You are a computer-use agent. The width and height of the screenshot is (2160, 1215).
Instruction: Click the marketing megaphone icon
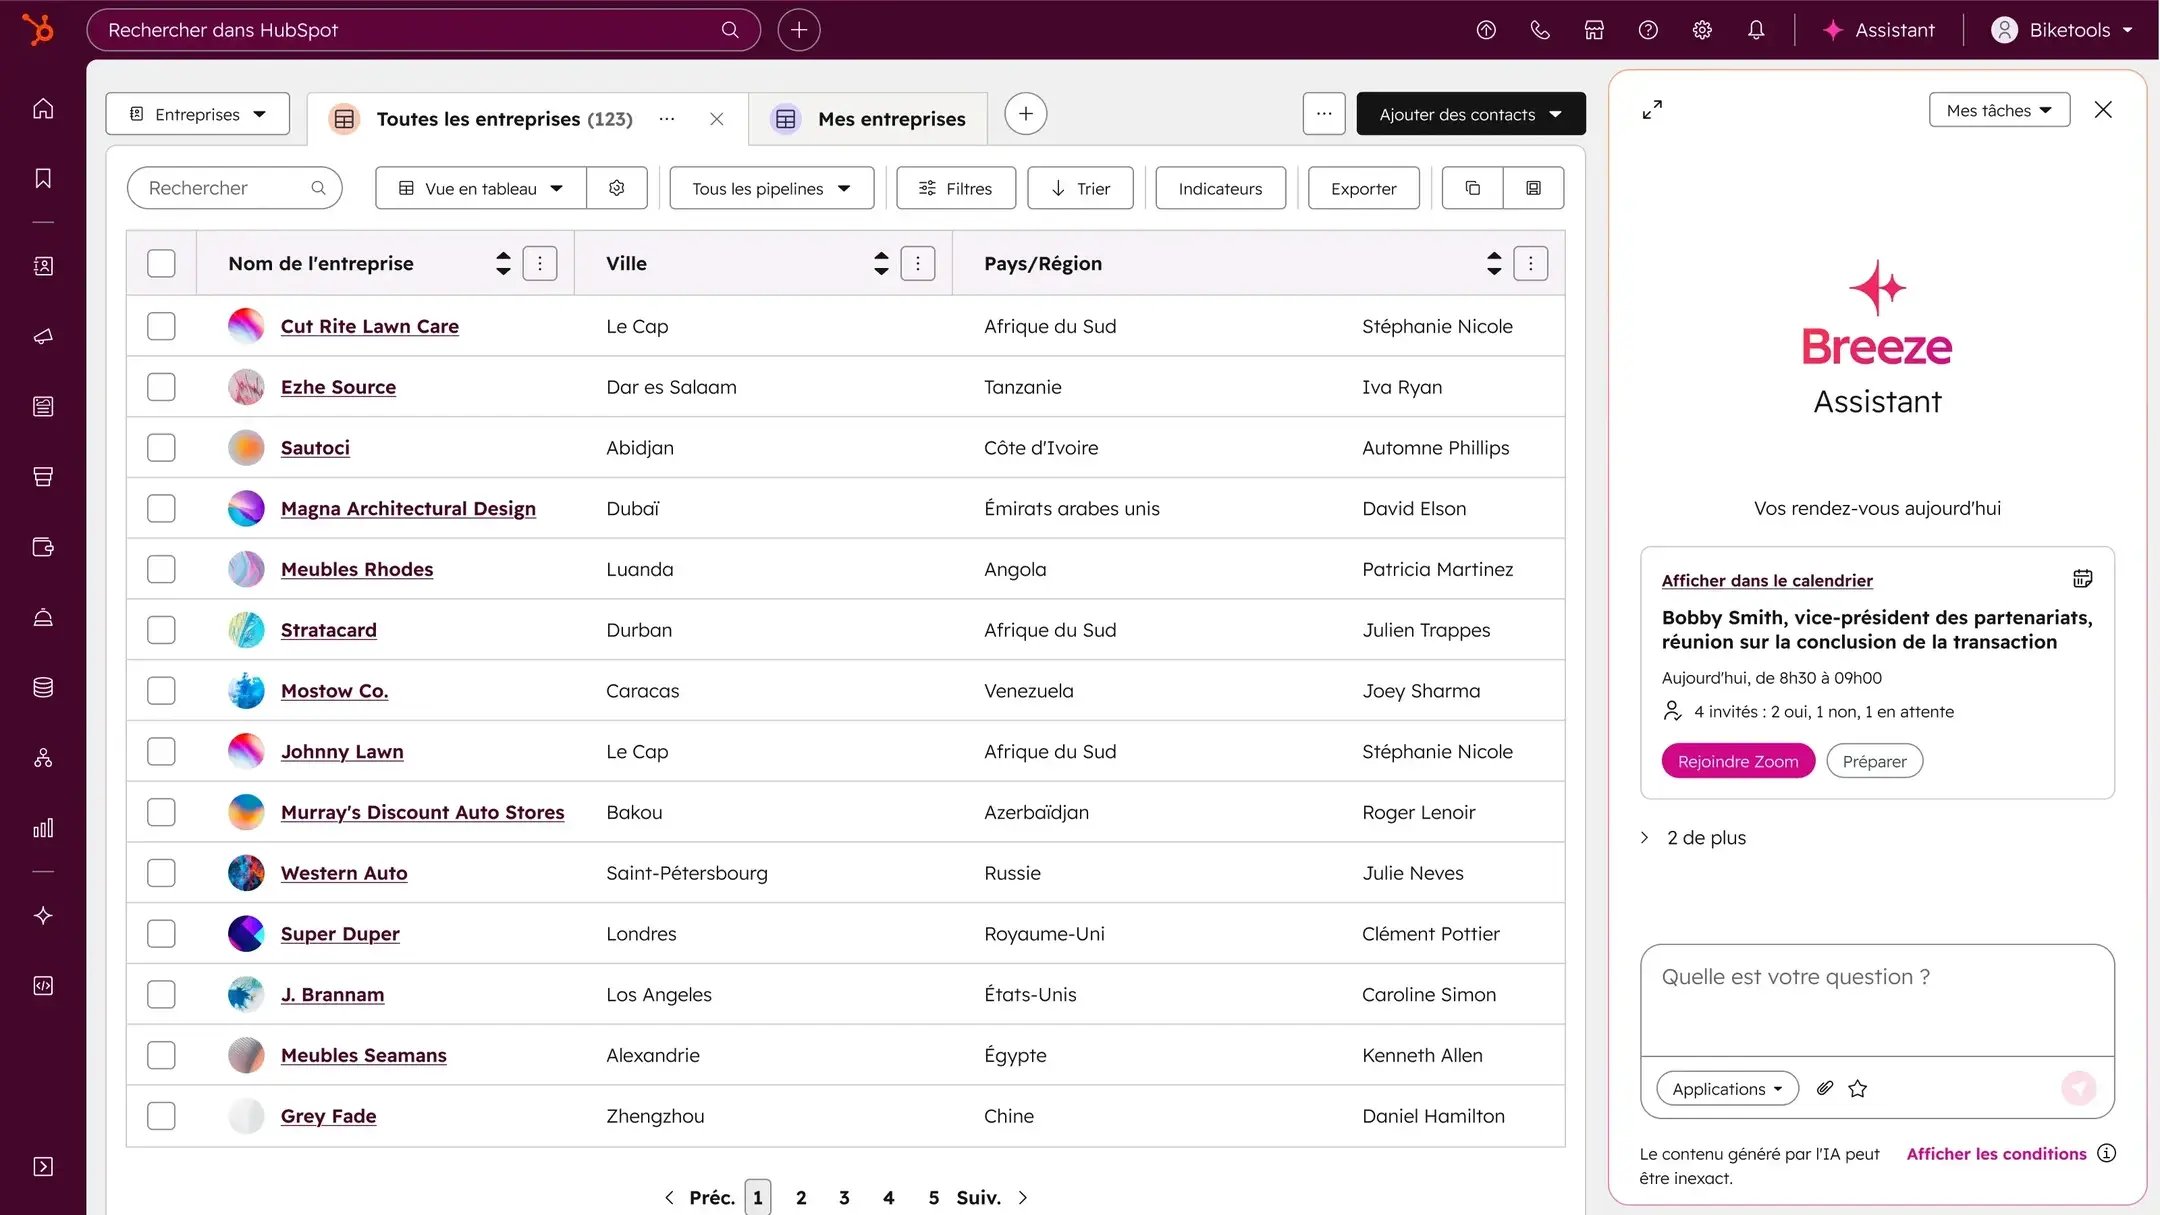click(x=43, y=336)
